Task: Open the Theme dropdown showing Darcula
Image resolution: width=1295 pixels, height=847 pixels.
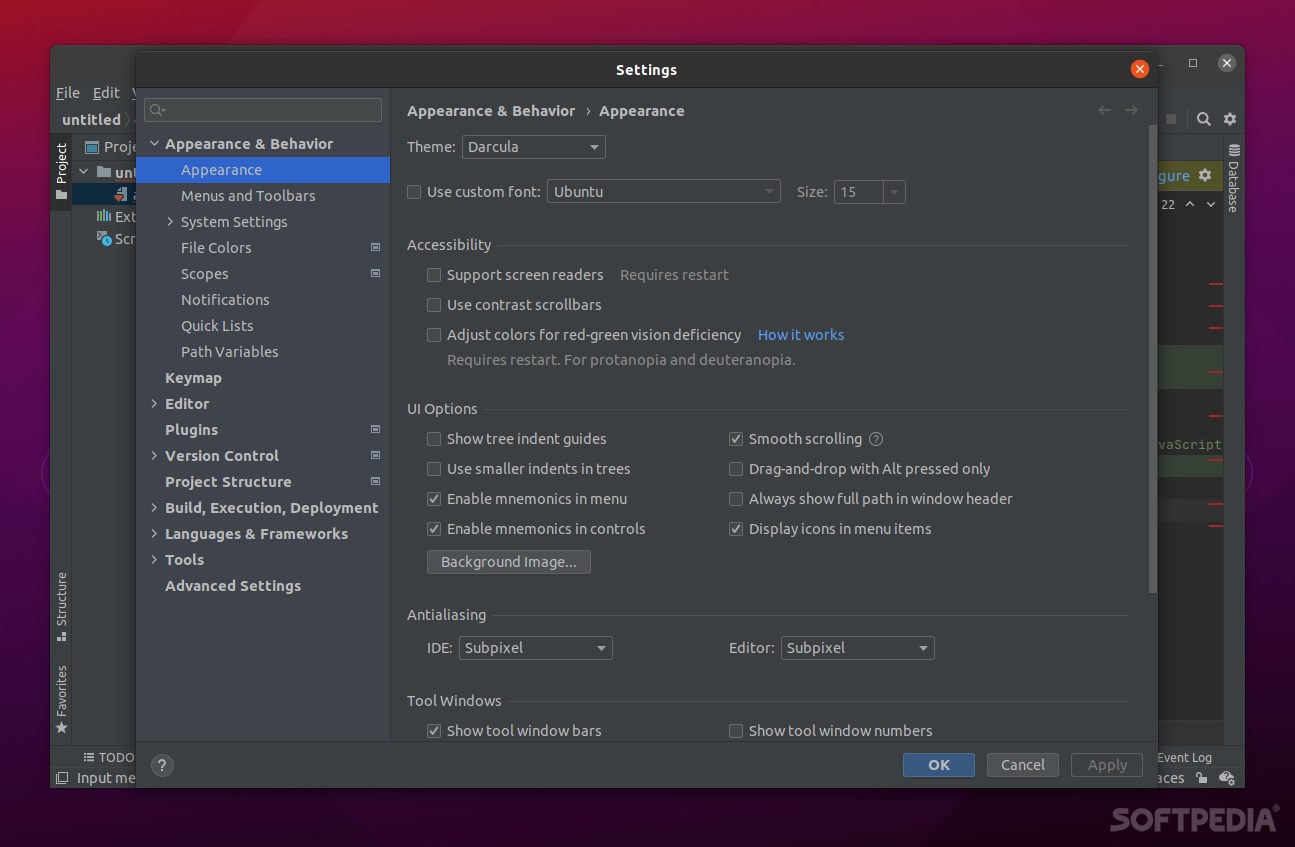Action: click(533, 147)
